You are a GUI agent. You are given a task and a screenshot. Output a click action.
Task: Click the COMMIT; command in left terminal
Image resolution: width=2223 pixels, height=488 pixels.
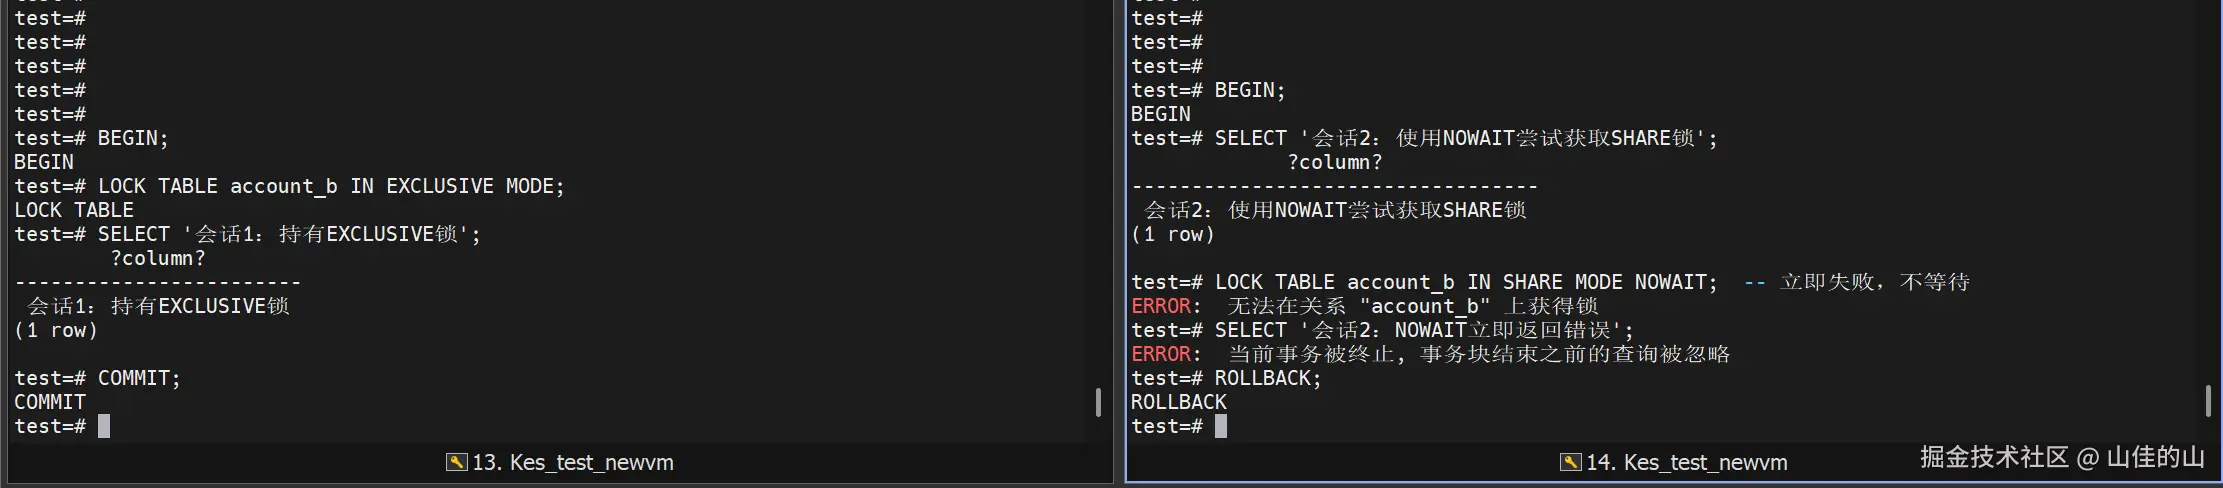pyautogui.click(x=138, y=378)
